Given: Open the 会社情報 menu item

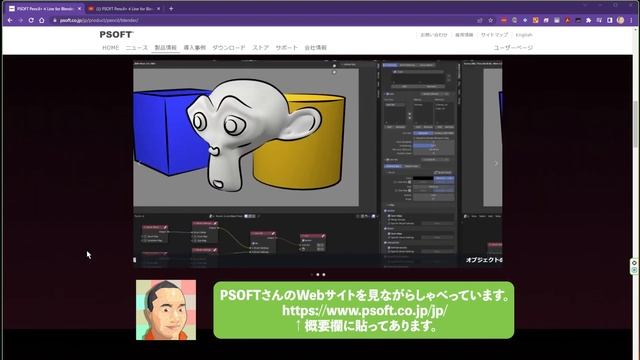Looking at the screenshot, I should [316, 48].
